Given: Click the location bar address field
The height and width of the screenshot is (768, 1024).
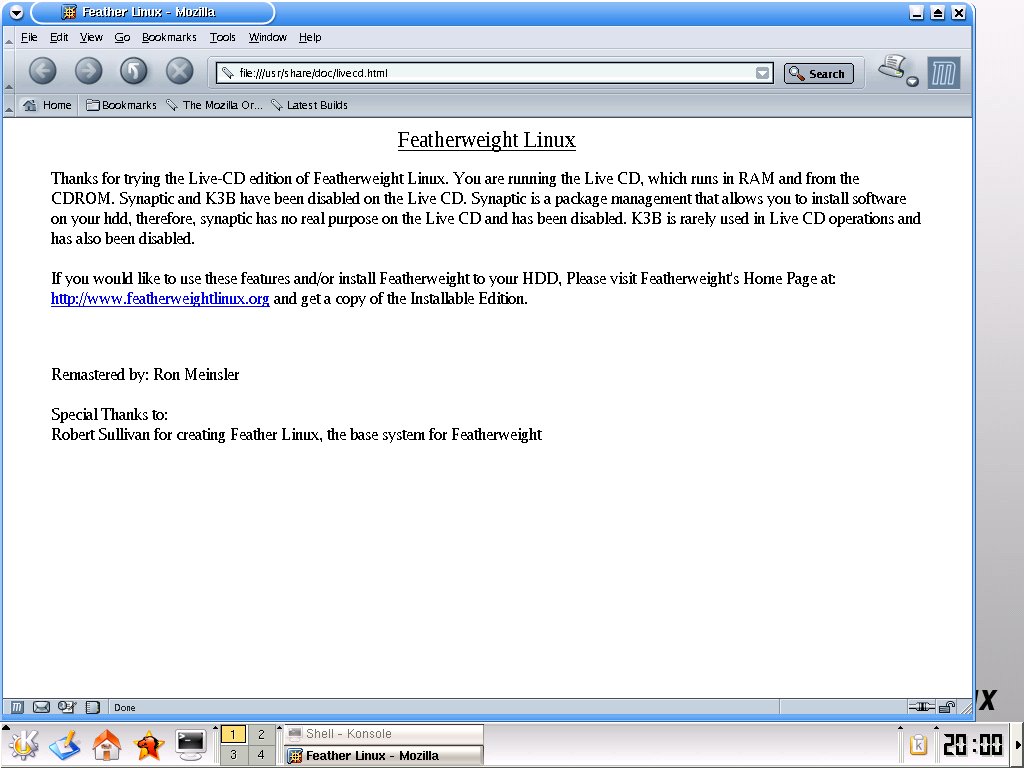Looking at the screenshot, I should [494, 73].
